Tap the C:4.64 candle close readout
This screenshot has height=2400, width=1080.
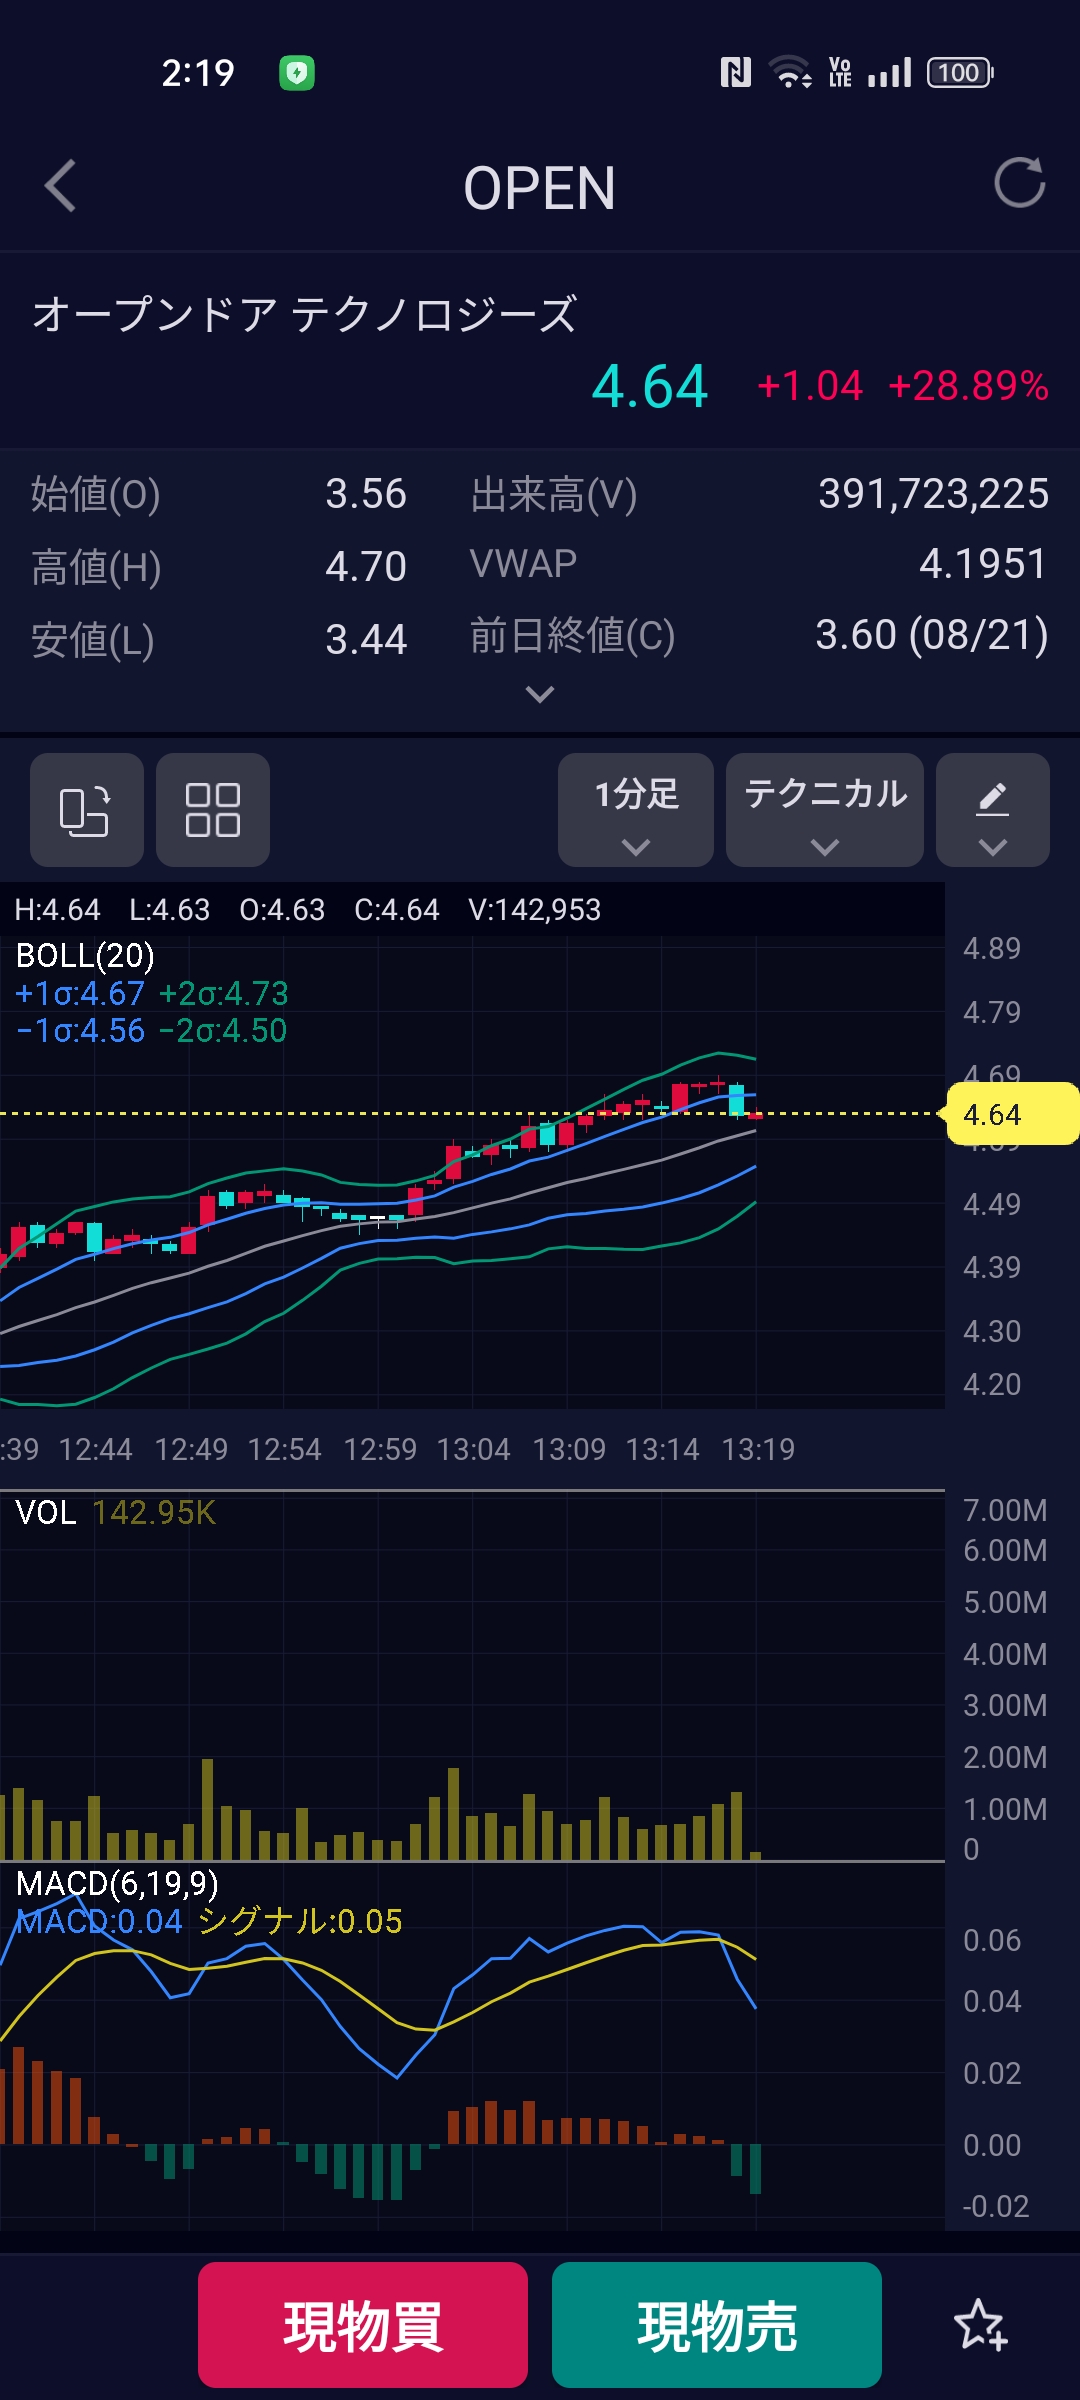tap(397, 909)
